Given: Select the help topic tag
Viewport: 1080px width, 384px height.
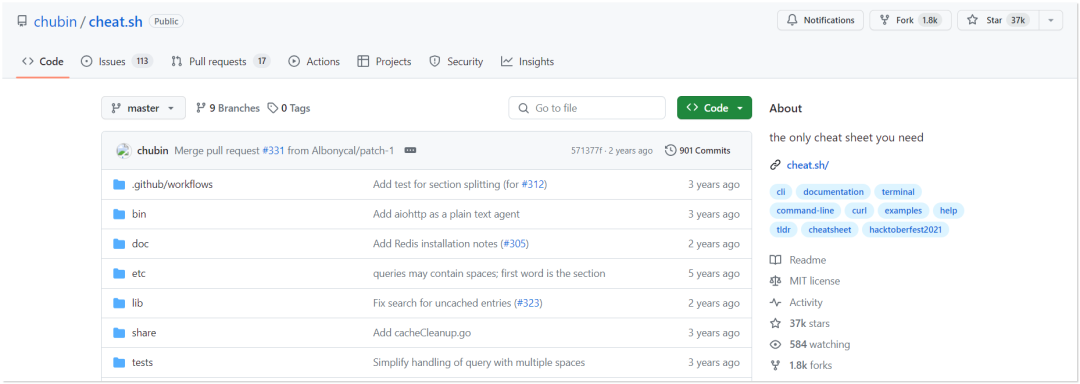Looking at the screenshot, I should pyautogui.click(x=948, y=211).
